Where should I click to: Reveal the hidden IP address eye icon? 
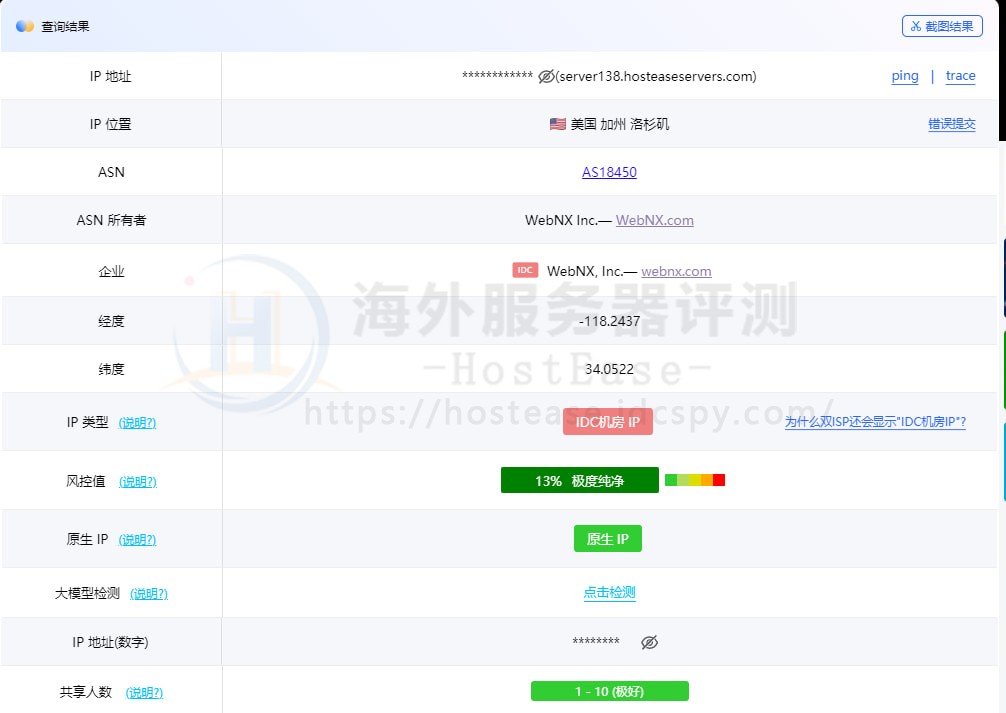[x=546, y=76]
